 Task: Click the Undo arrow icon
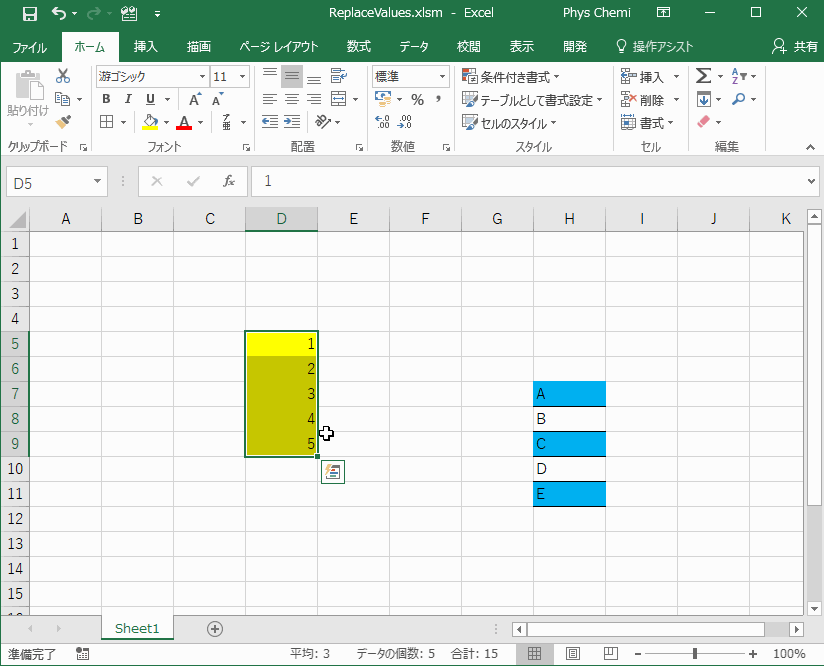click(x=59, y=14)
